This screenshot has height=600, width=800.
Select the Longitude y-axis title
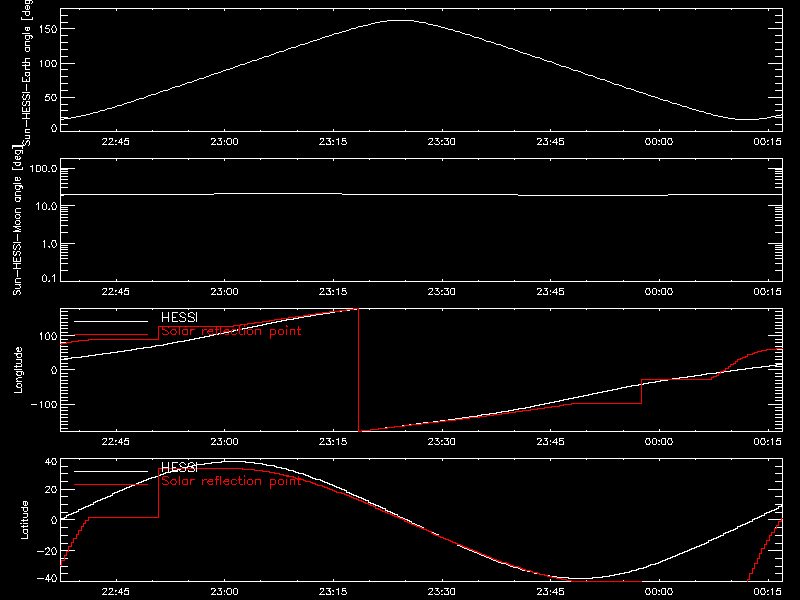(x=18, y=370)
